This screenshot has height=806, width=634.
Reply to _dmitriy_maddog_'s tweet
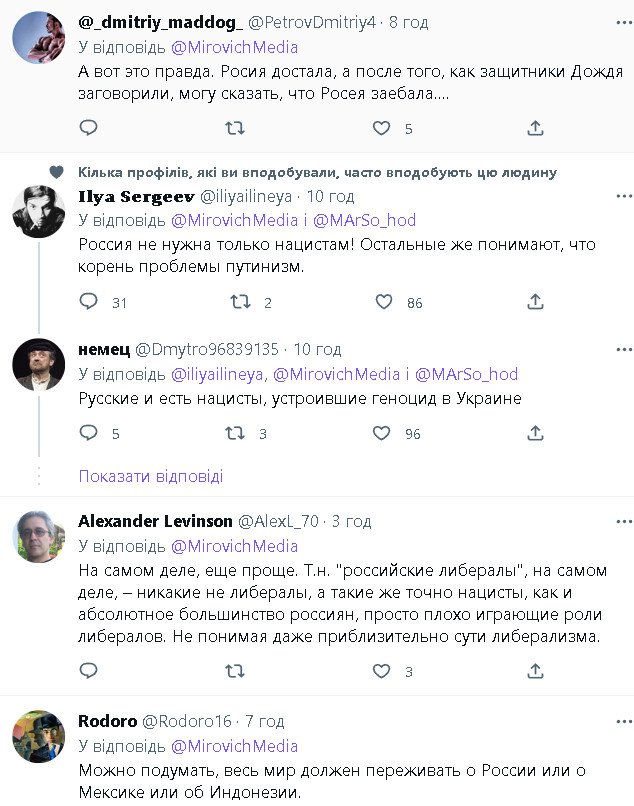point(88,128)
